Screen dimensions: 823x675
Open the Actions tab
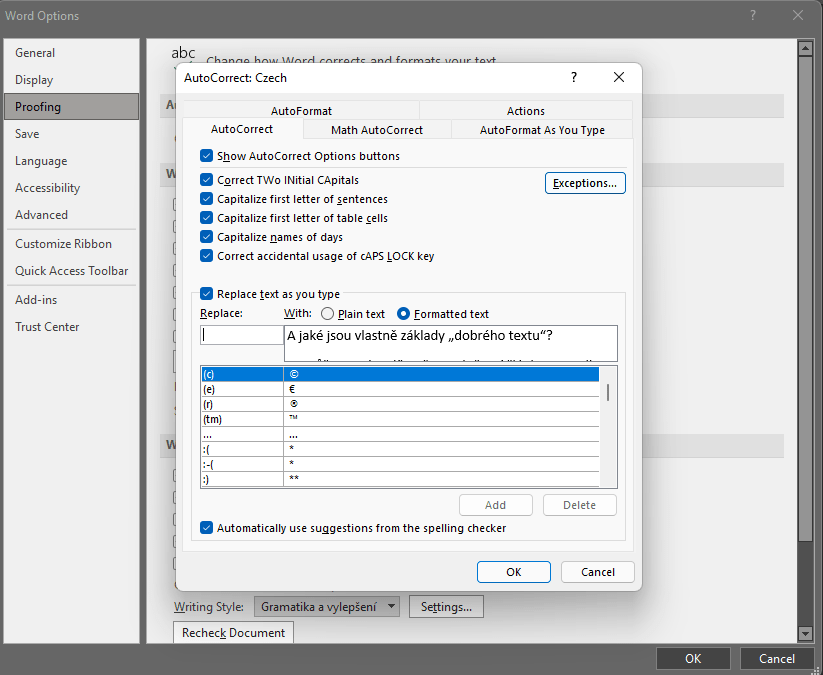(525, 111)
